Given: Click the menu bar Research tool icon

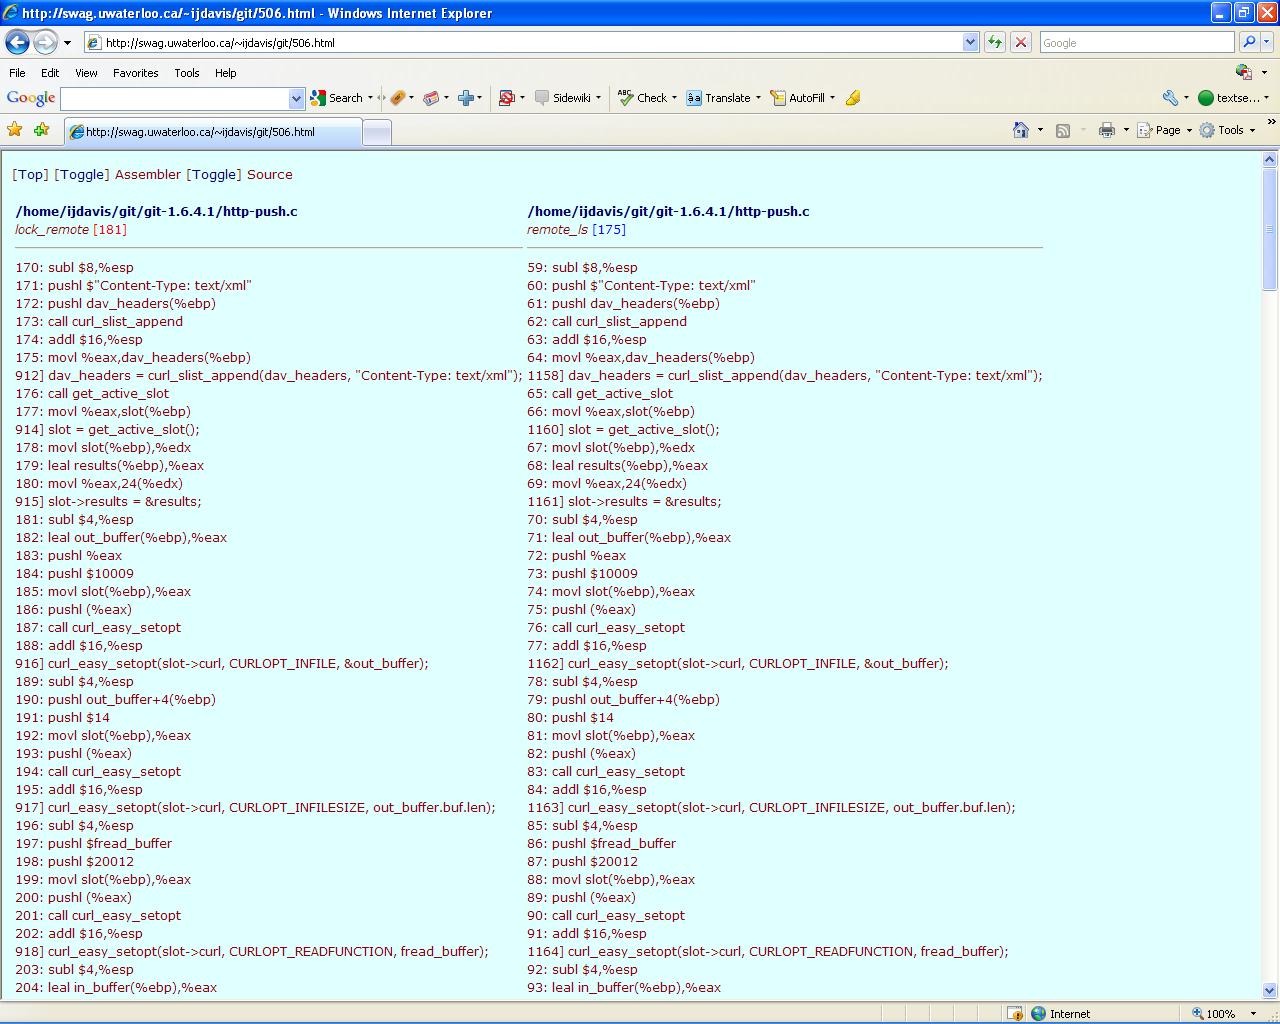Looking at the screenshot, I should point(1244,72).
